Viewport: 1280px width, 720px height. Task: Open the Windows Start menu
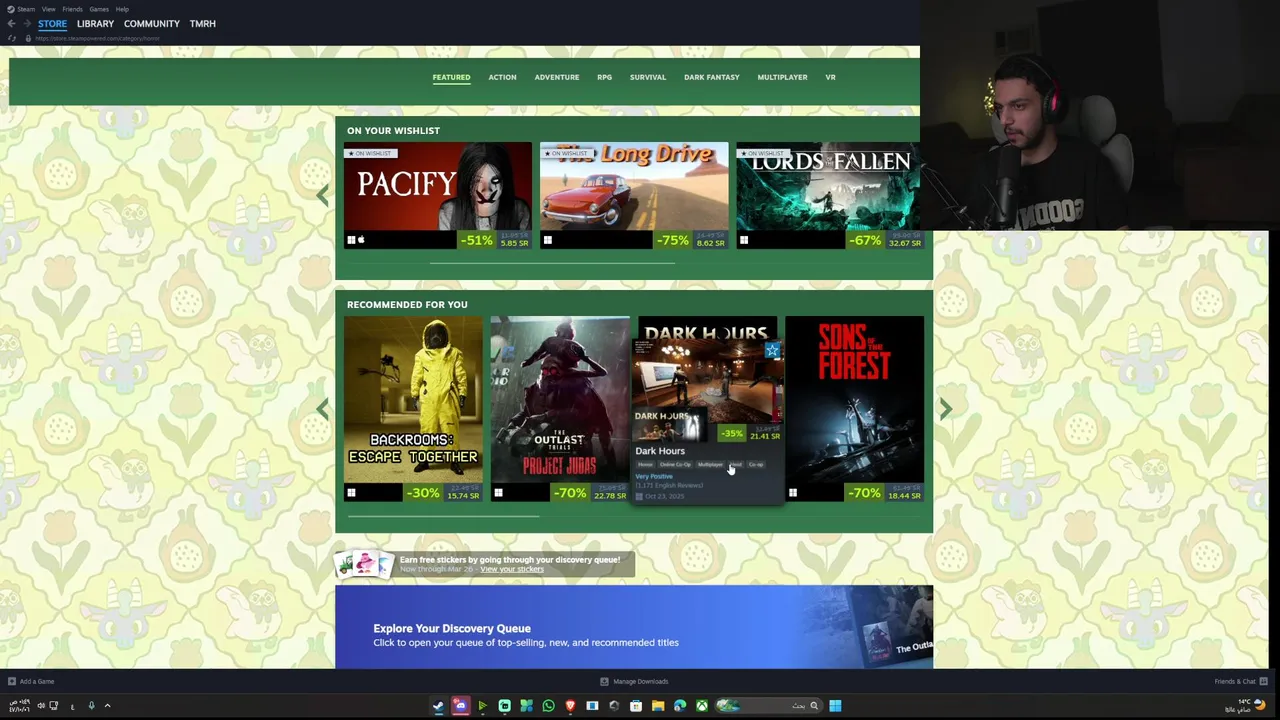tap(835, 706)
